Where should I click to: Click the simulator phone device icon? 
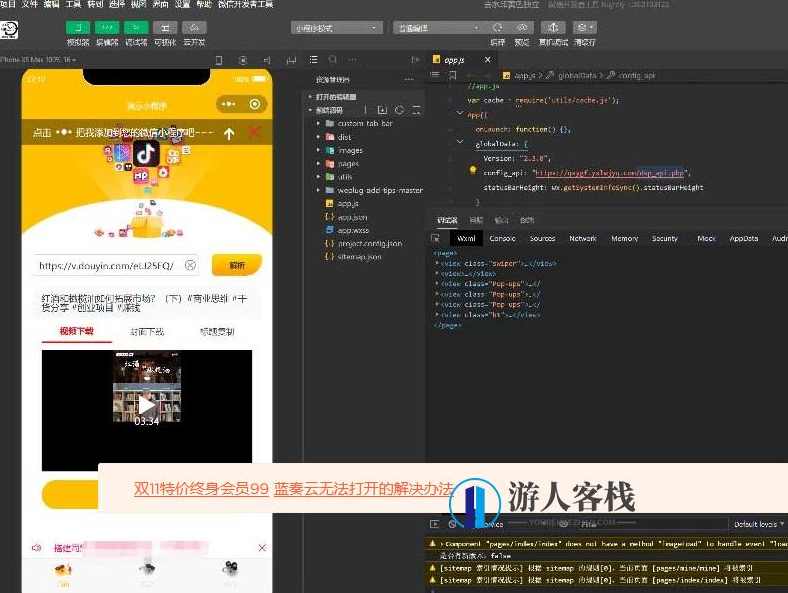coord(219,60)
